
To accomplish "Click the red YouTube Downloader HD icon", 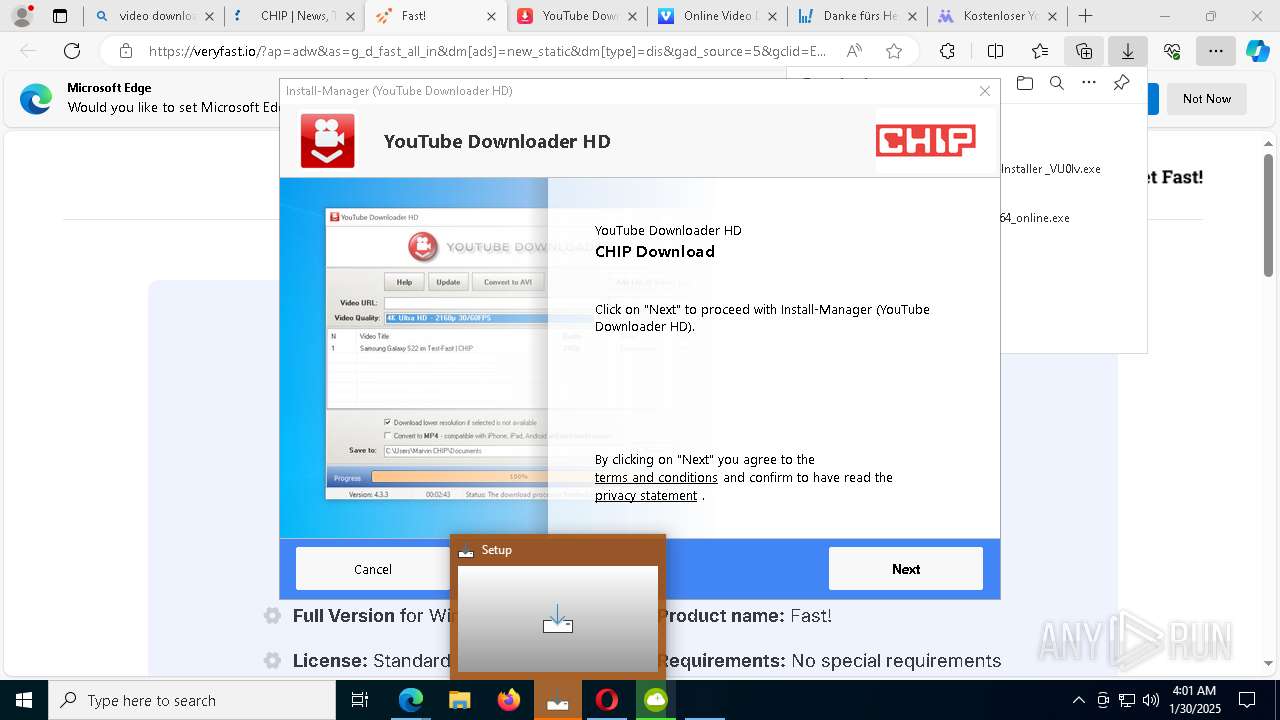I will [327, 141].
